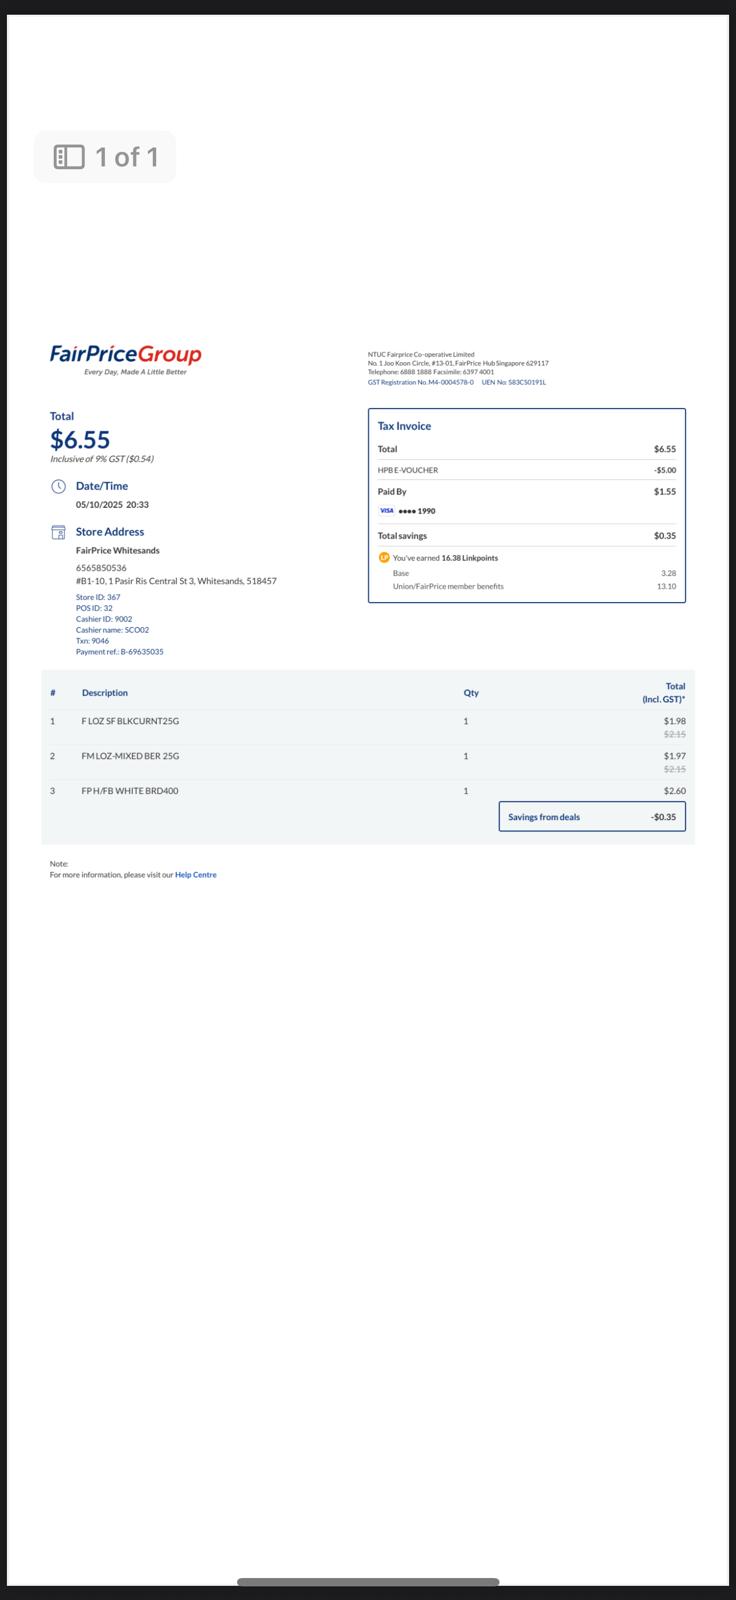
Task: Click the $1.97 item price
Action: pos(675,756)
